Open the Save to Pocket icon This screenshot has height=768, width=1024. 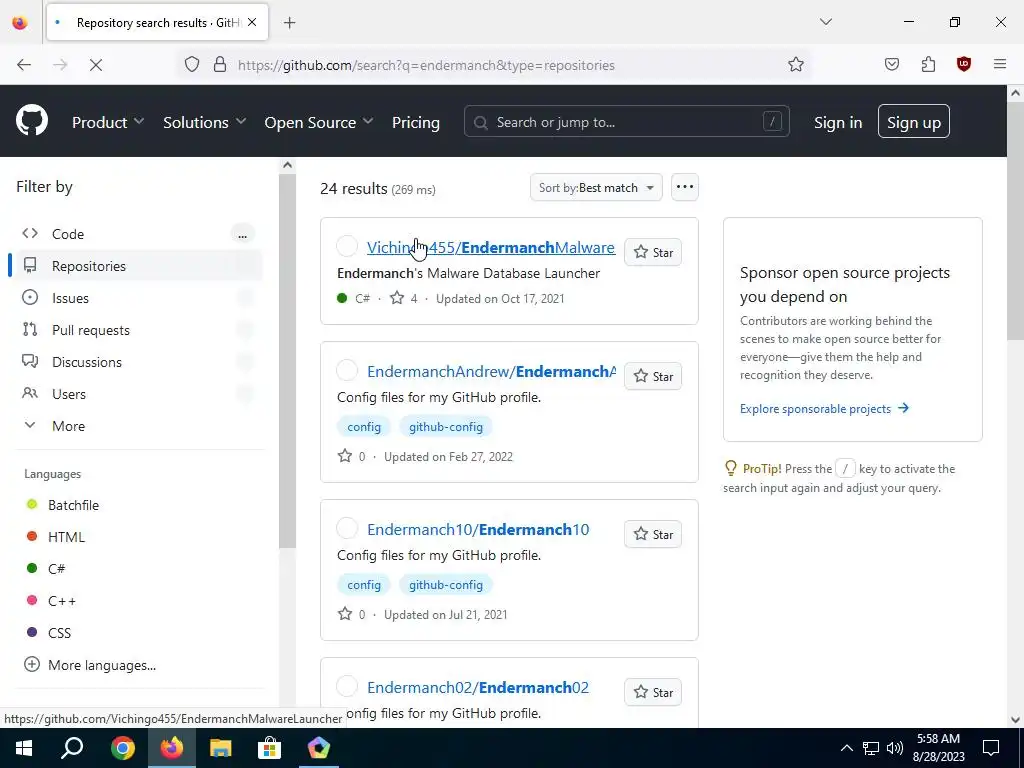[x=891, y=64]
